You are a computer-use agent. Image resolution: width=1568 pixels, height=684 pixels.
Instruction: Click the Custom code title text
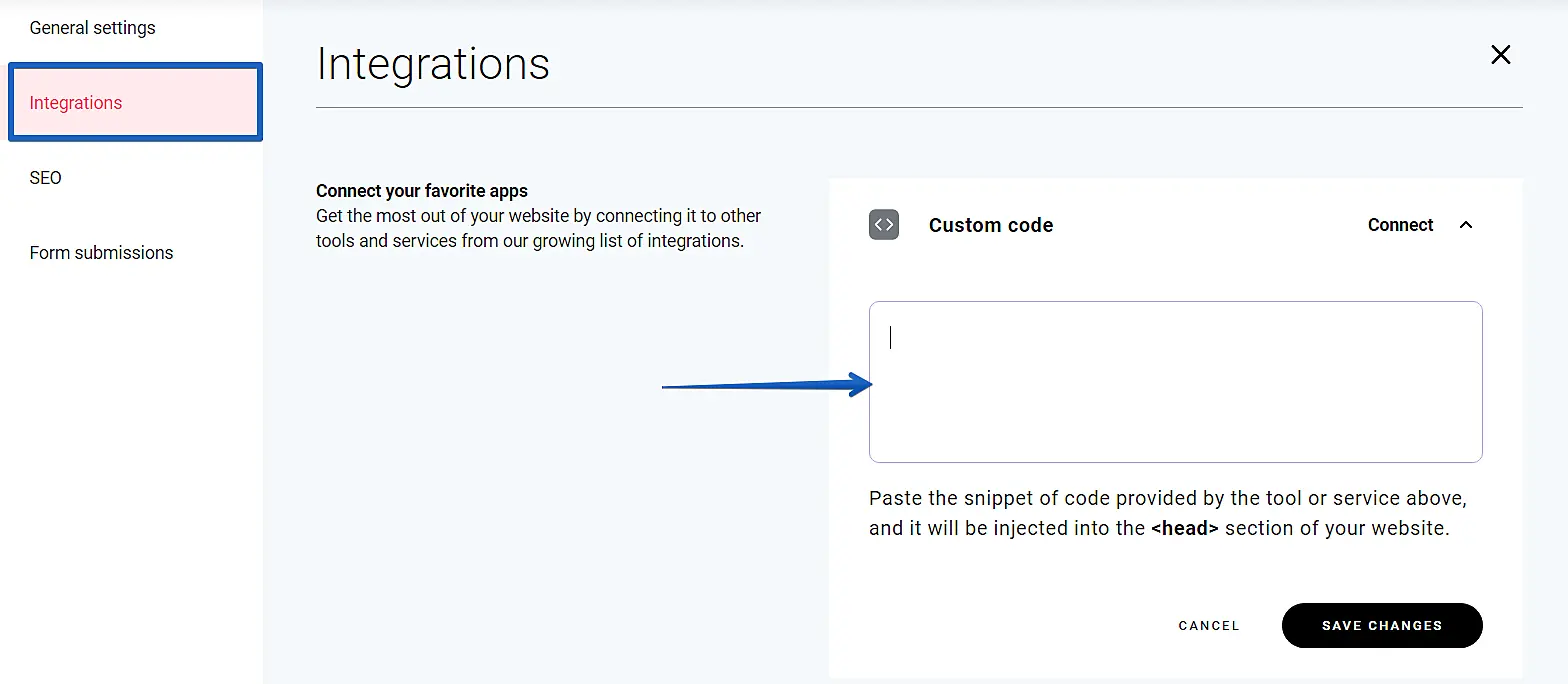pyautogui.click(x=990, y=225)
